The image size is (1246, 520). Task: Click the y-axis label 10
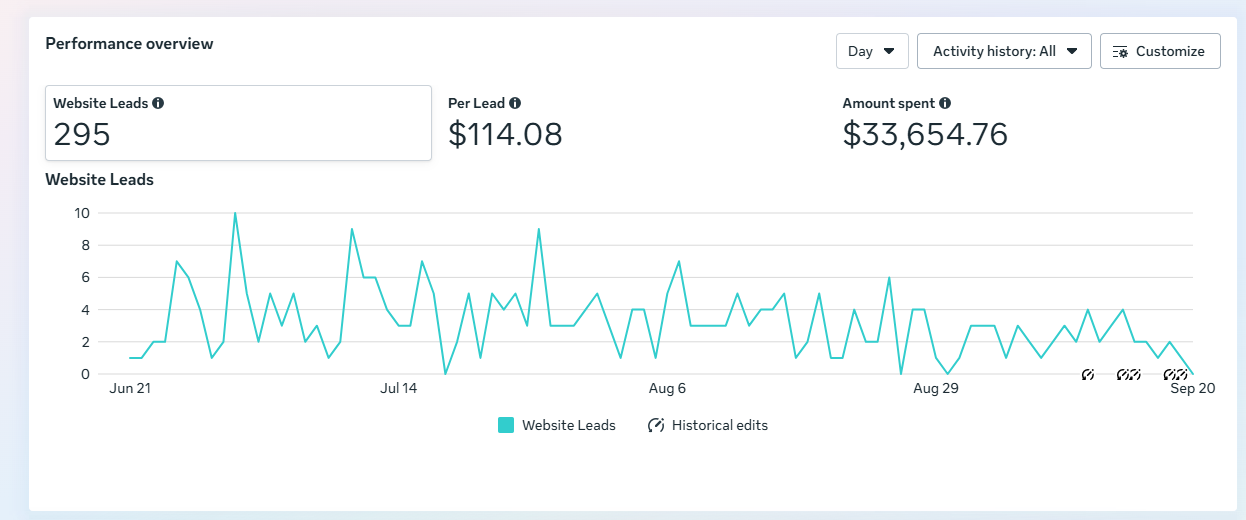(82, 213)
